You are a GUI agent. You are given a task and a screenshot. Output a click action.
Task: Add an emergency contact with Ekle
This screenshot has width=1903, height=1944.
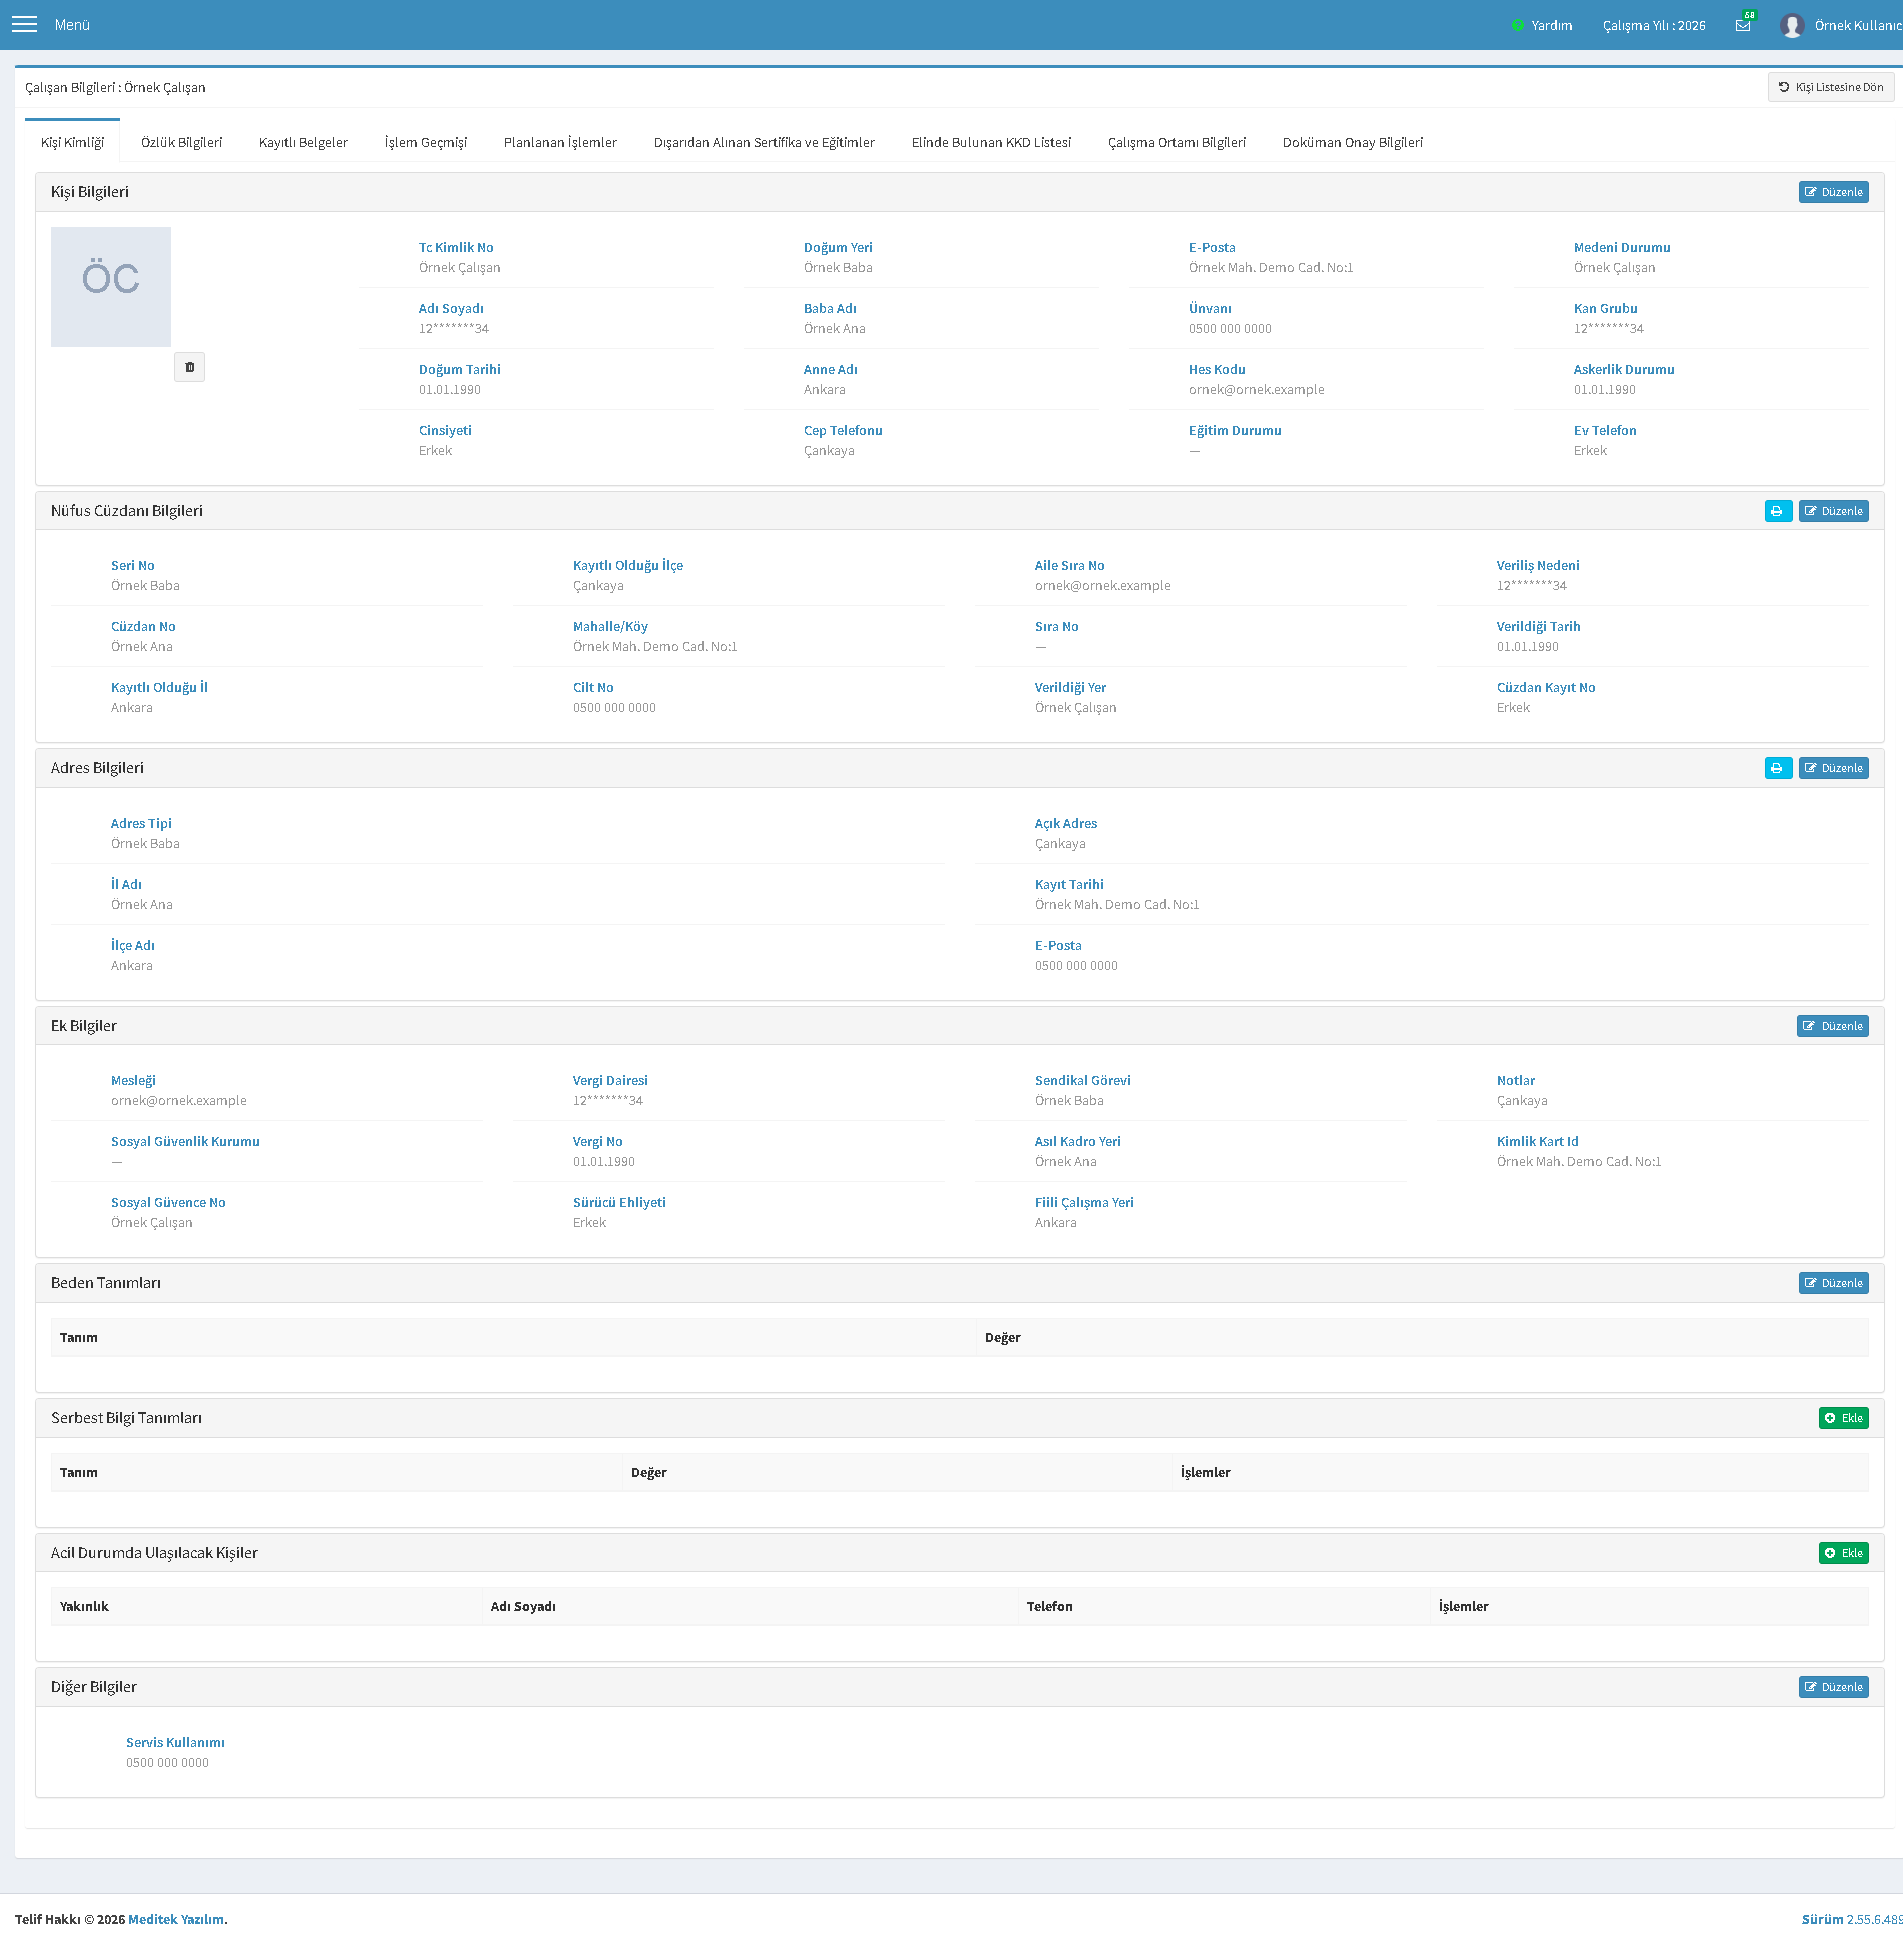click(x=1843, y=1553)
